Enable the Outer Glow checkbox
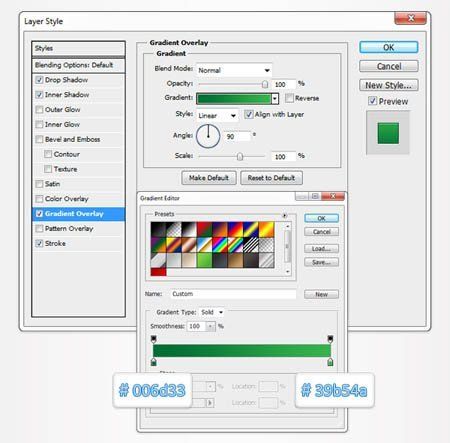 coord(39,110)
